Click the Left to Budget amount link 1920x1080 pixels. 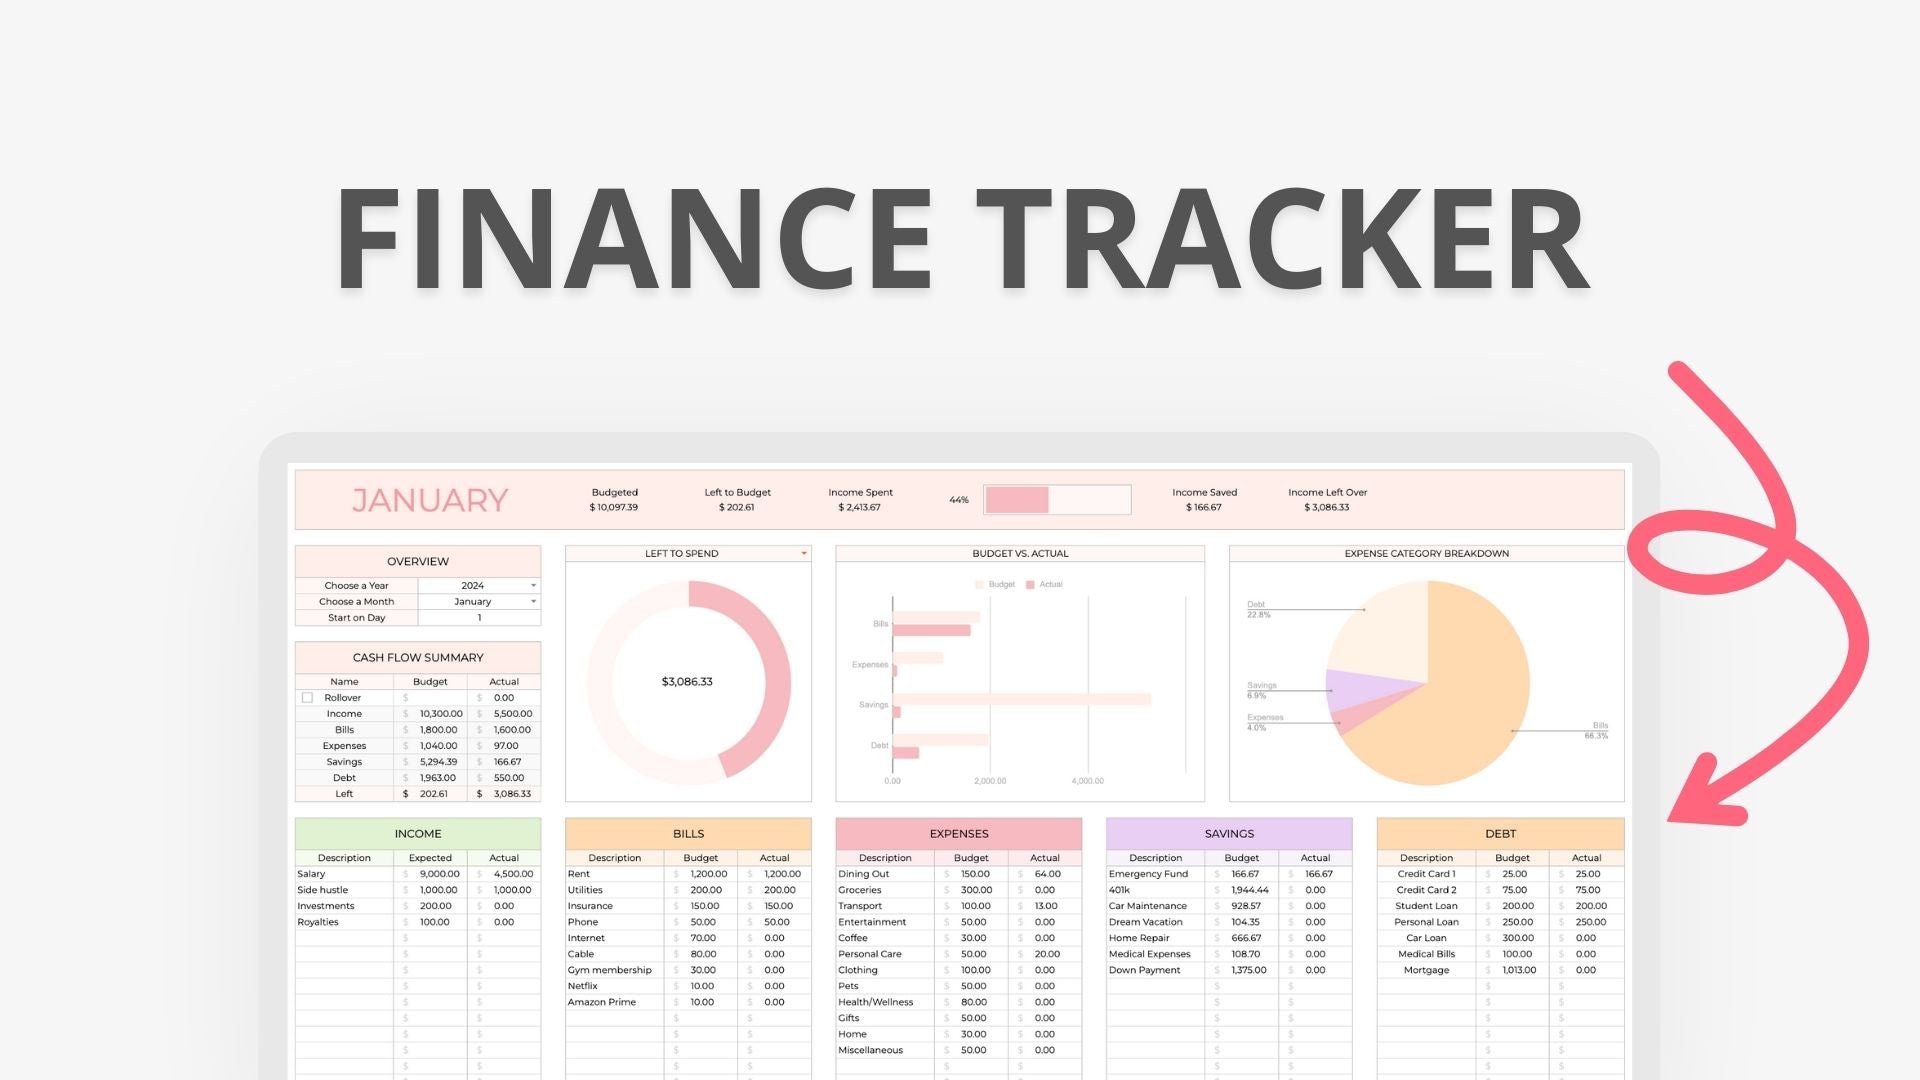coord(737,508)
